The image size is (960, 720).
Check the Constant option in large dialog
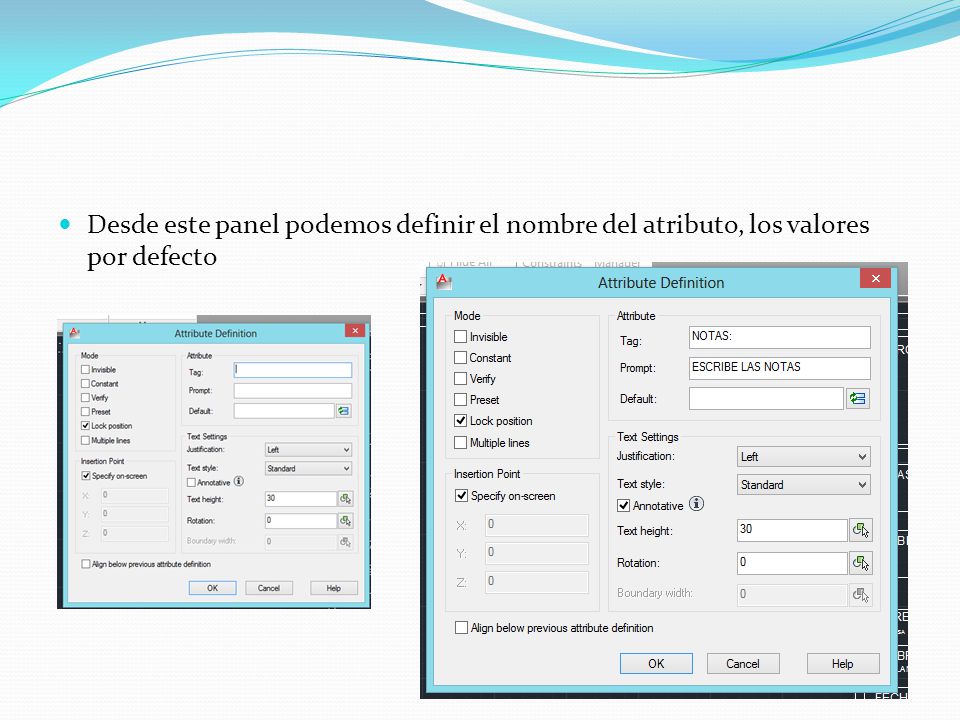tap(460, 358)
